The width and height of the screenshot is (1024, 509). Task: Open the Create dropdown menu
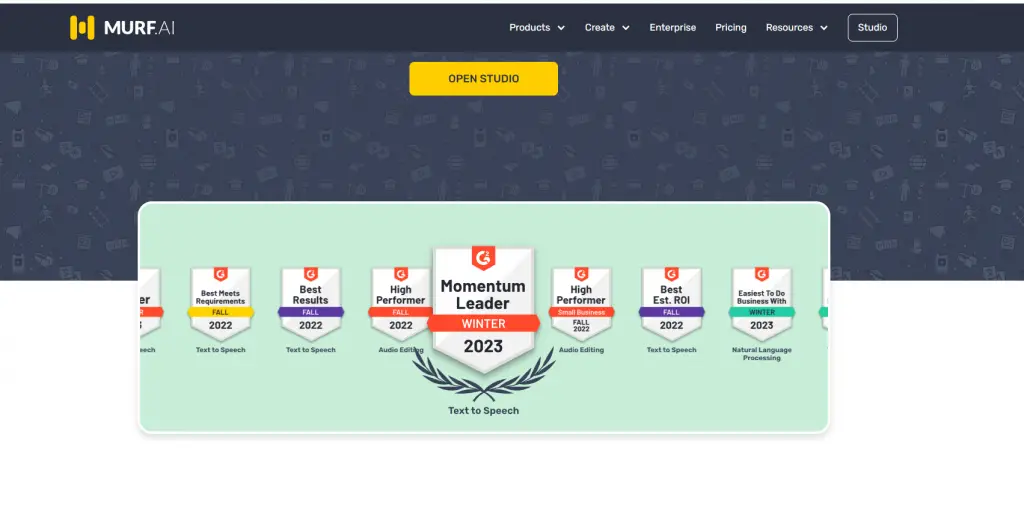(607, 28)
